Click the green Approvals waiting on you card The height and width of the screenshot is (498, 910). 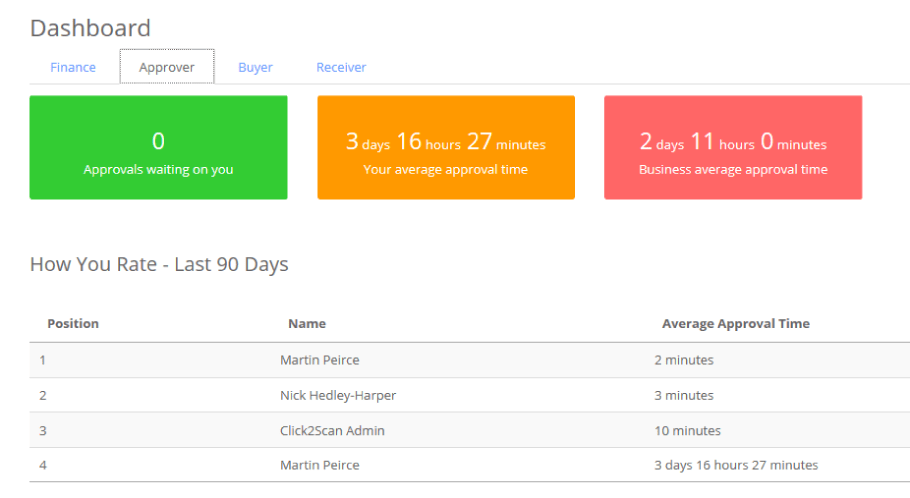pos(158,147)
